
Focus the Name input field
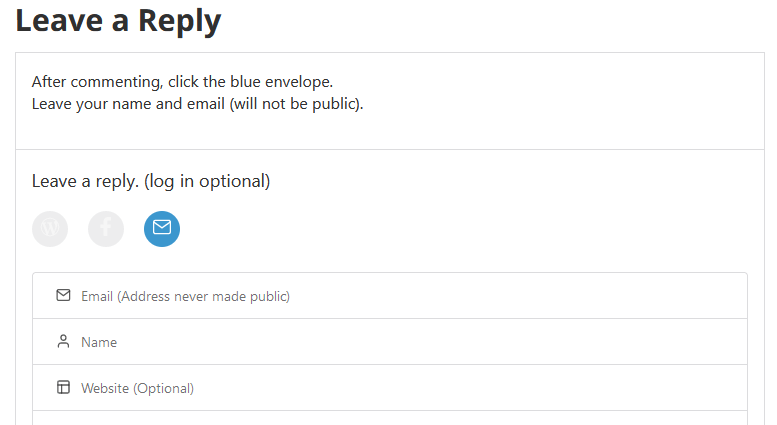coord(400,342)
